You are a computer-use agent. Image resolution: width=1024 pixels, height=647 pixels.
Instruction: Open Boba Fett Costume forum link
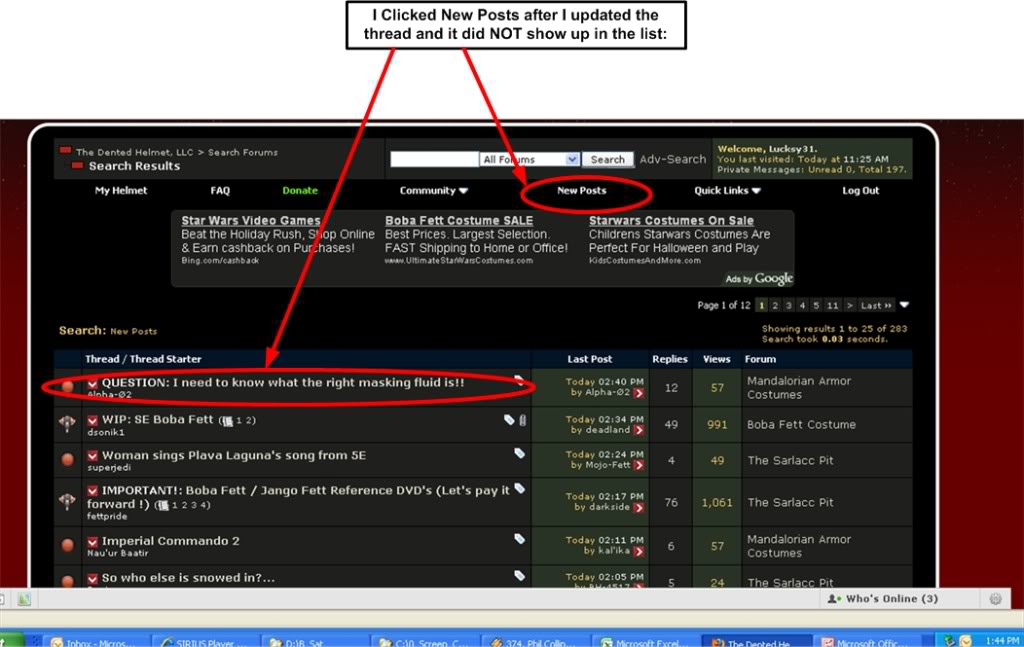click(x=801, y=424)
